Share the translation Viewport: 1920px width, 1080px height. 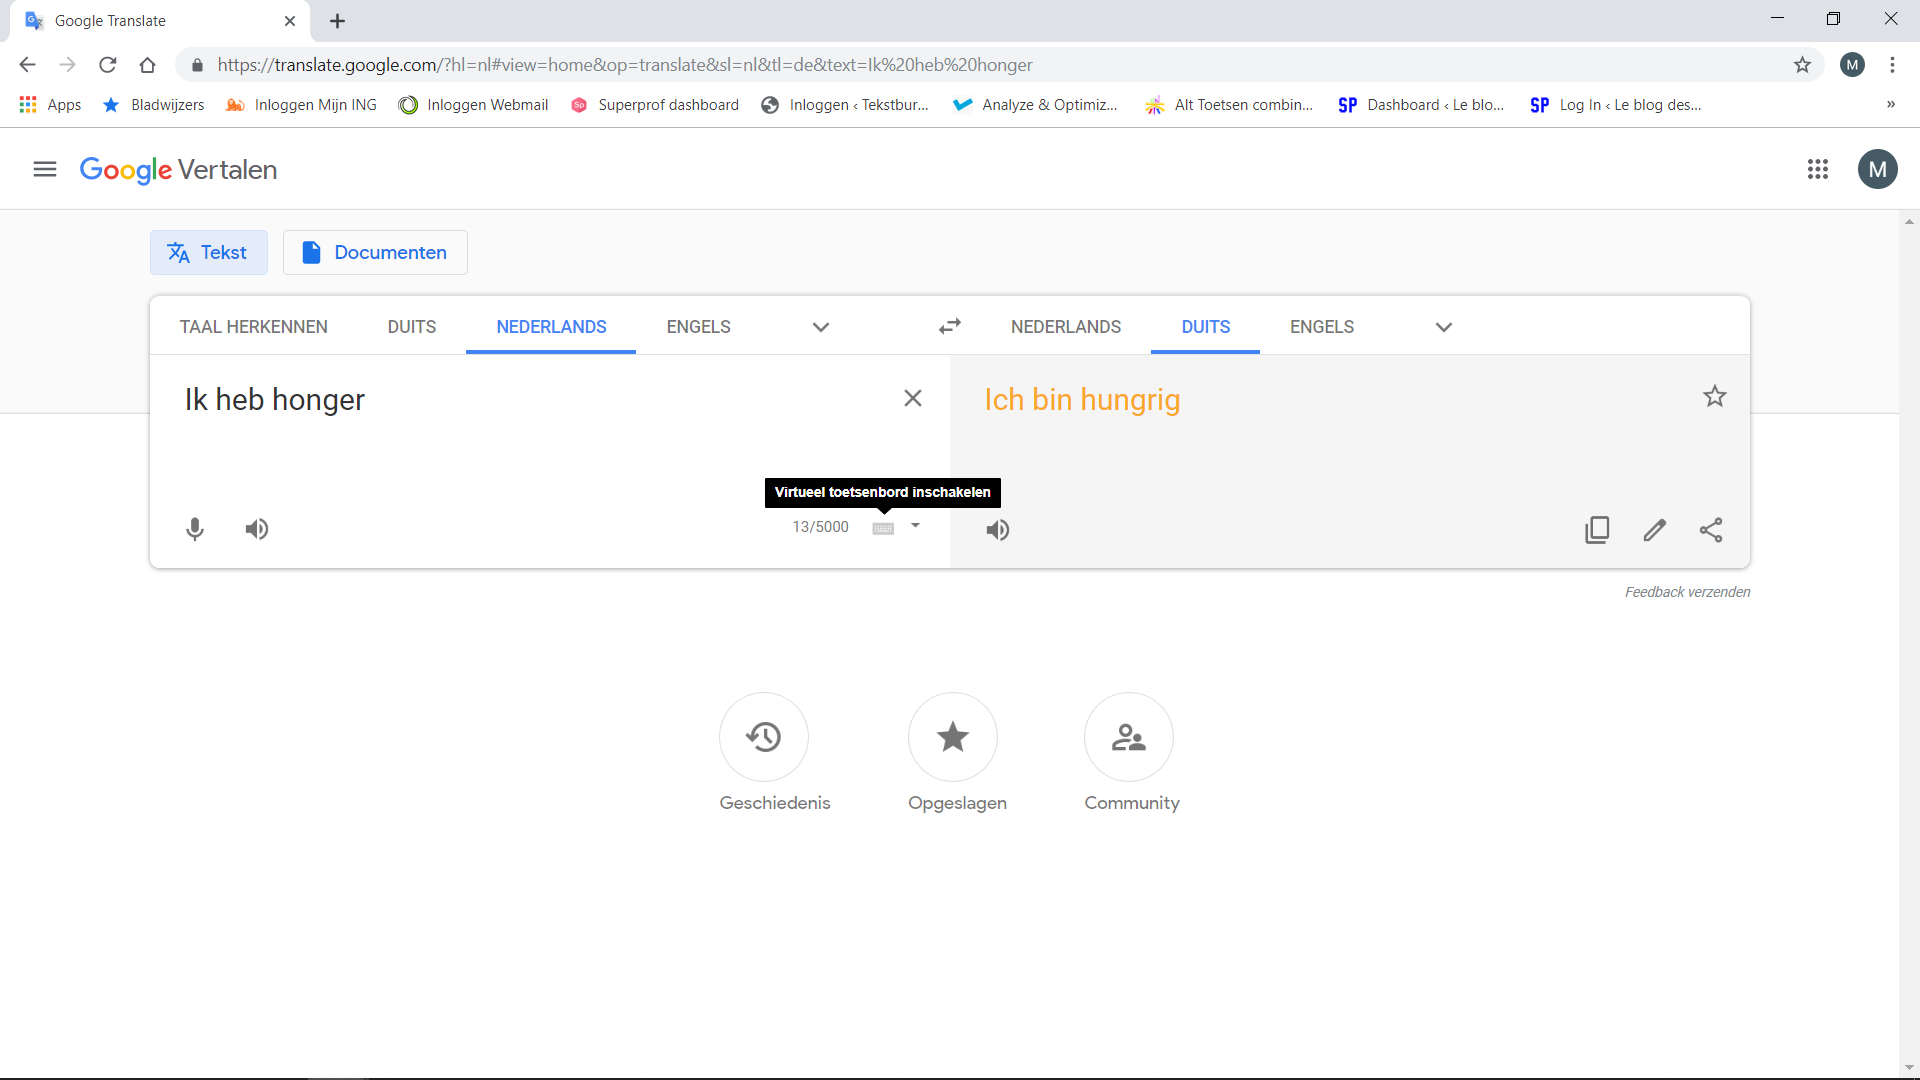(x=1711, y=529)
